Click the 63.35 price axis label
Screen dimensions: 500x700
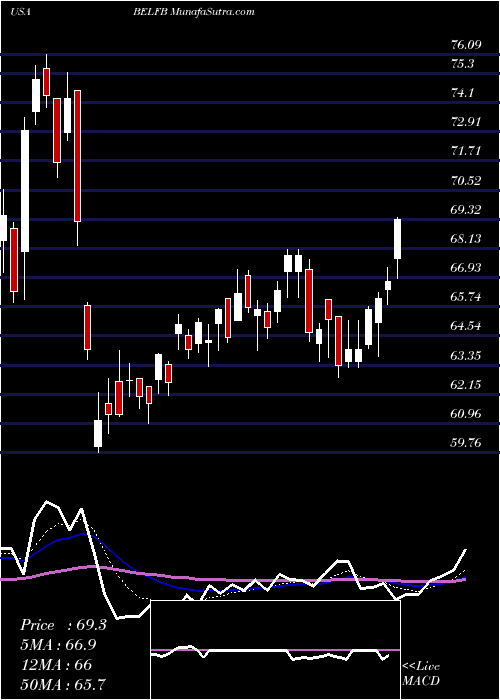[466, 355]
